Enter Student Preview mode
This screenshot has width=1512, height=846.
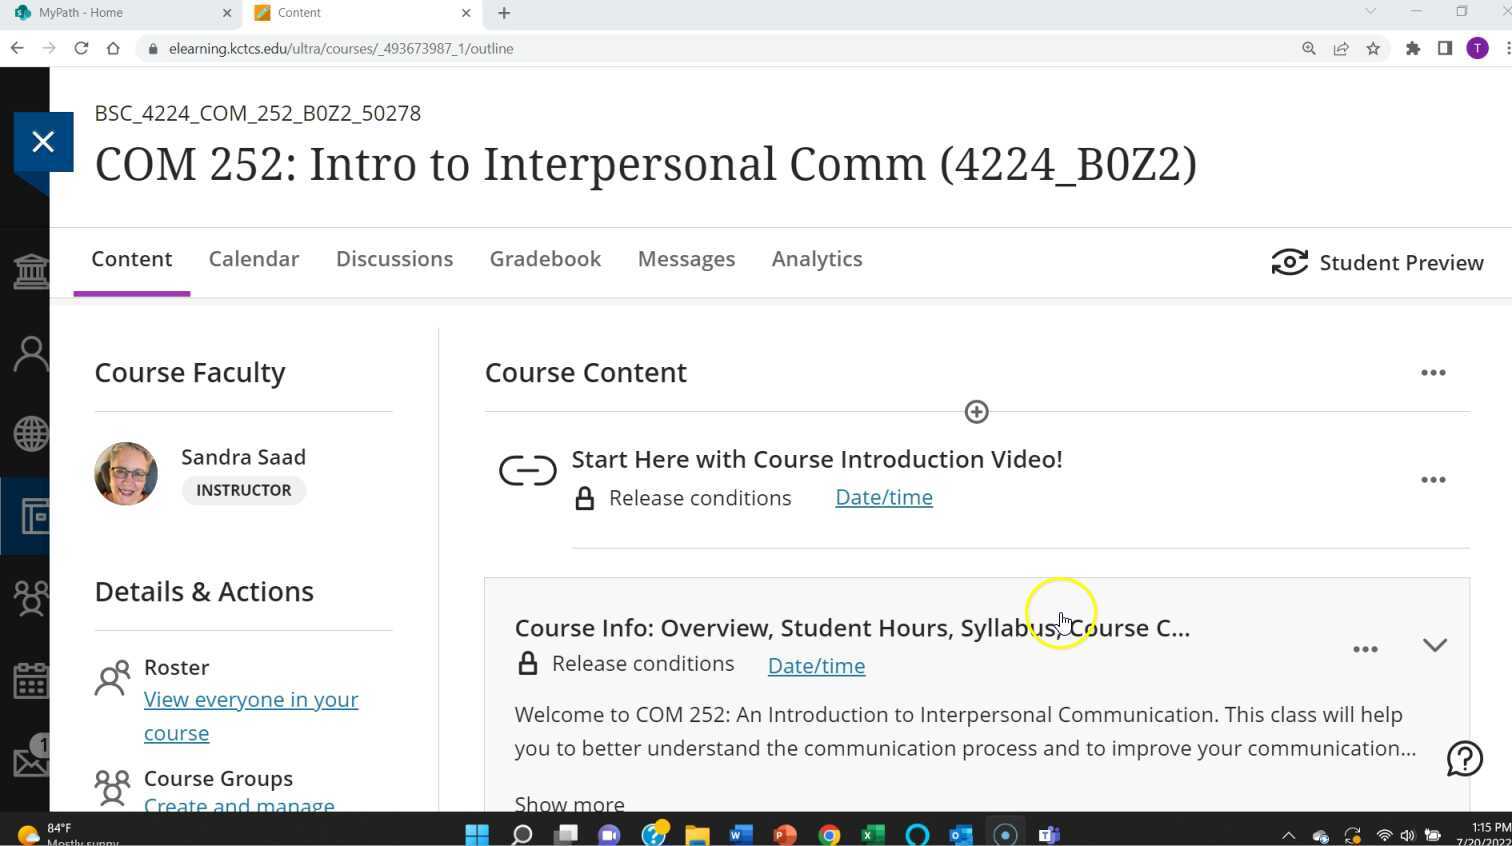(x=1378, y=262)
